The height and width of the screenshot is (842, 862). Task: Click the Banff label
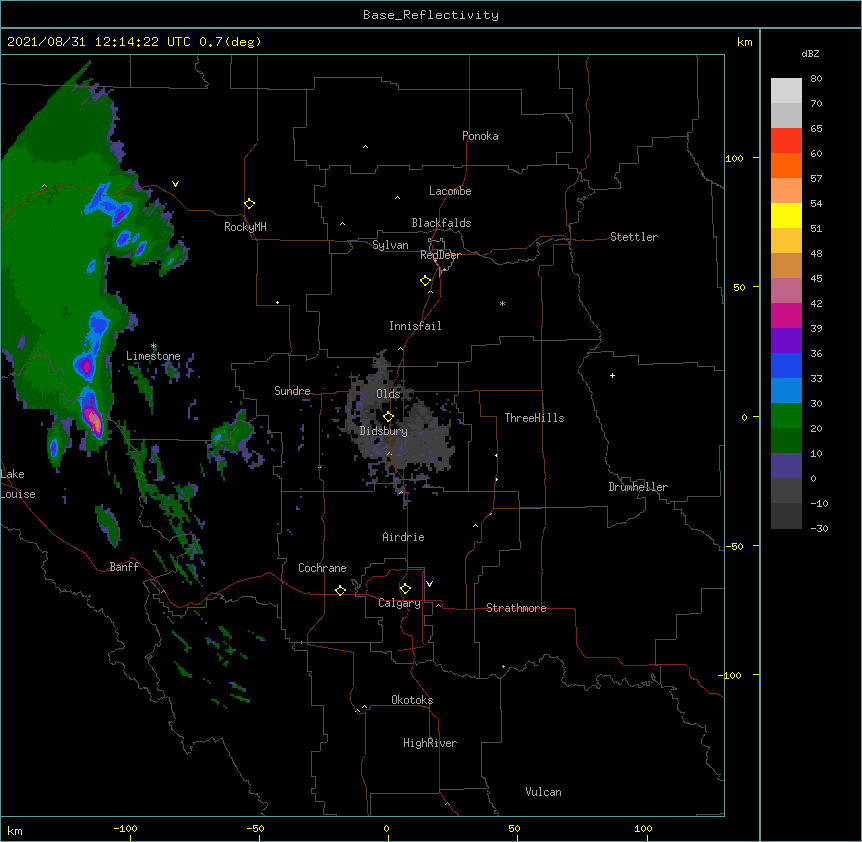(124, 567)
